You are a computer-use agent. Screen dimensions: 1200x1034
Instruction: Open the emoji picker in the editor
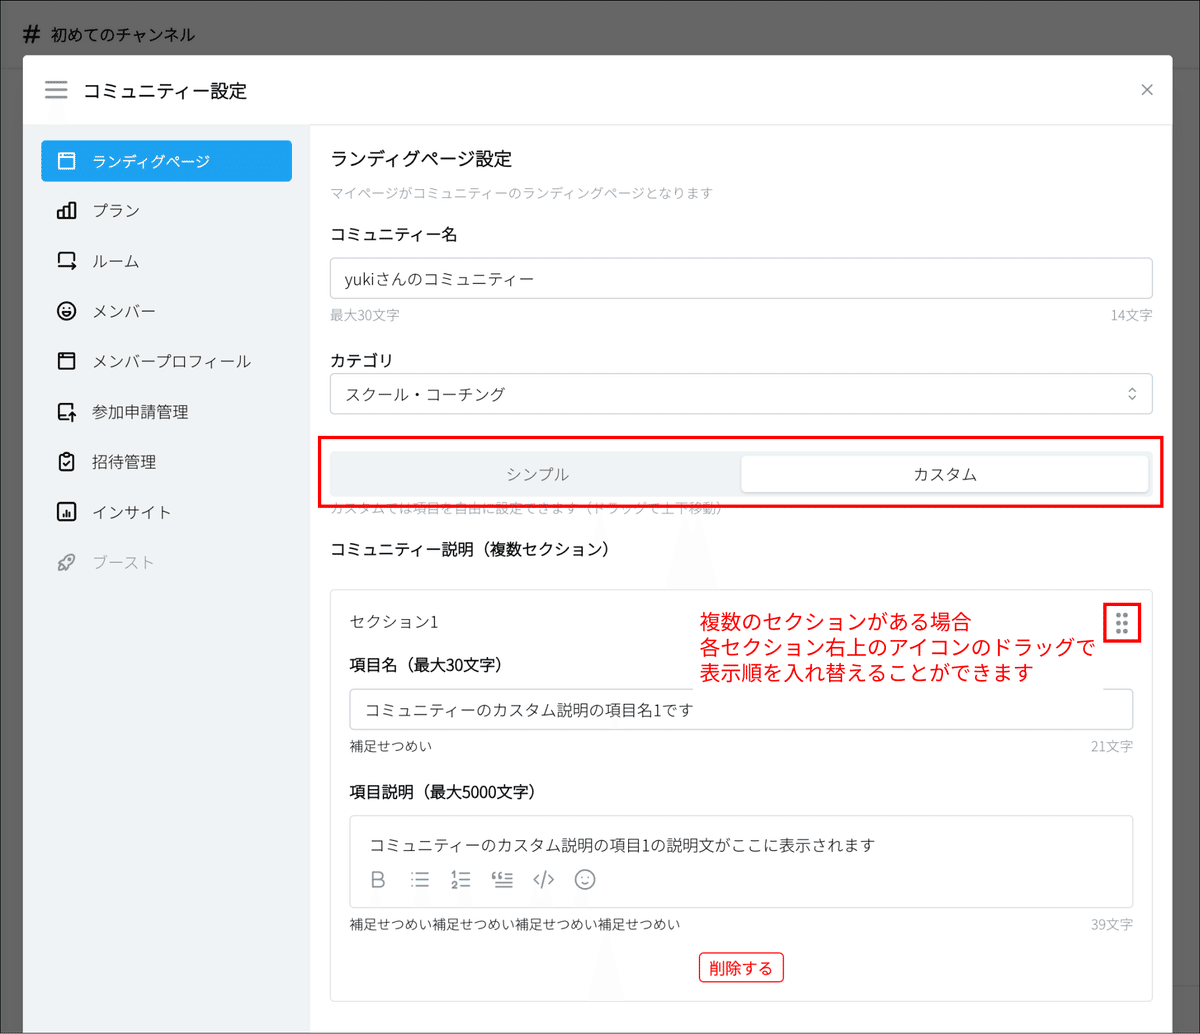click(585, 880)
